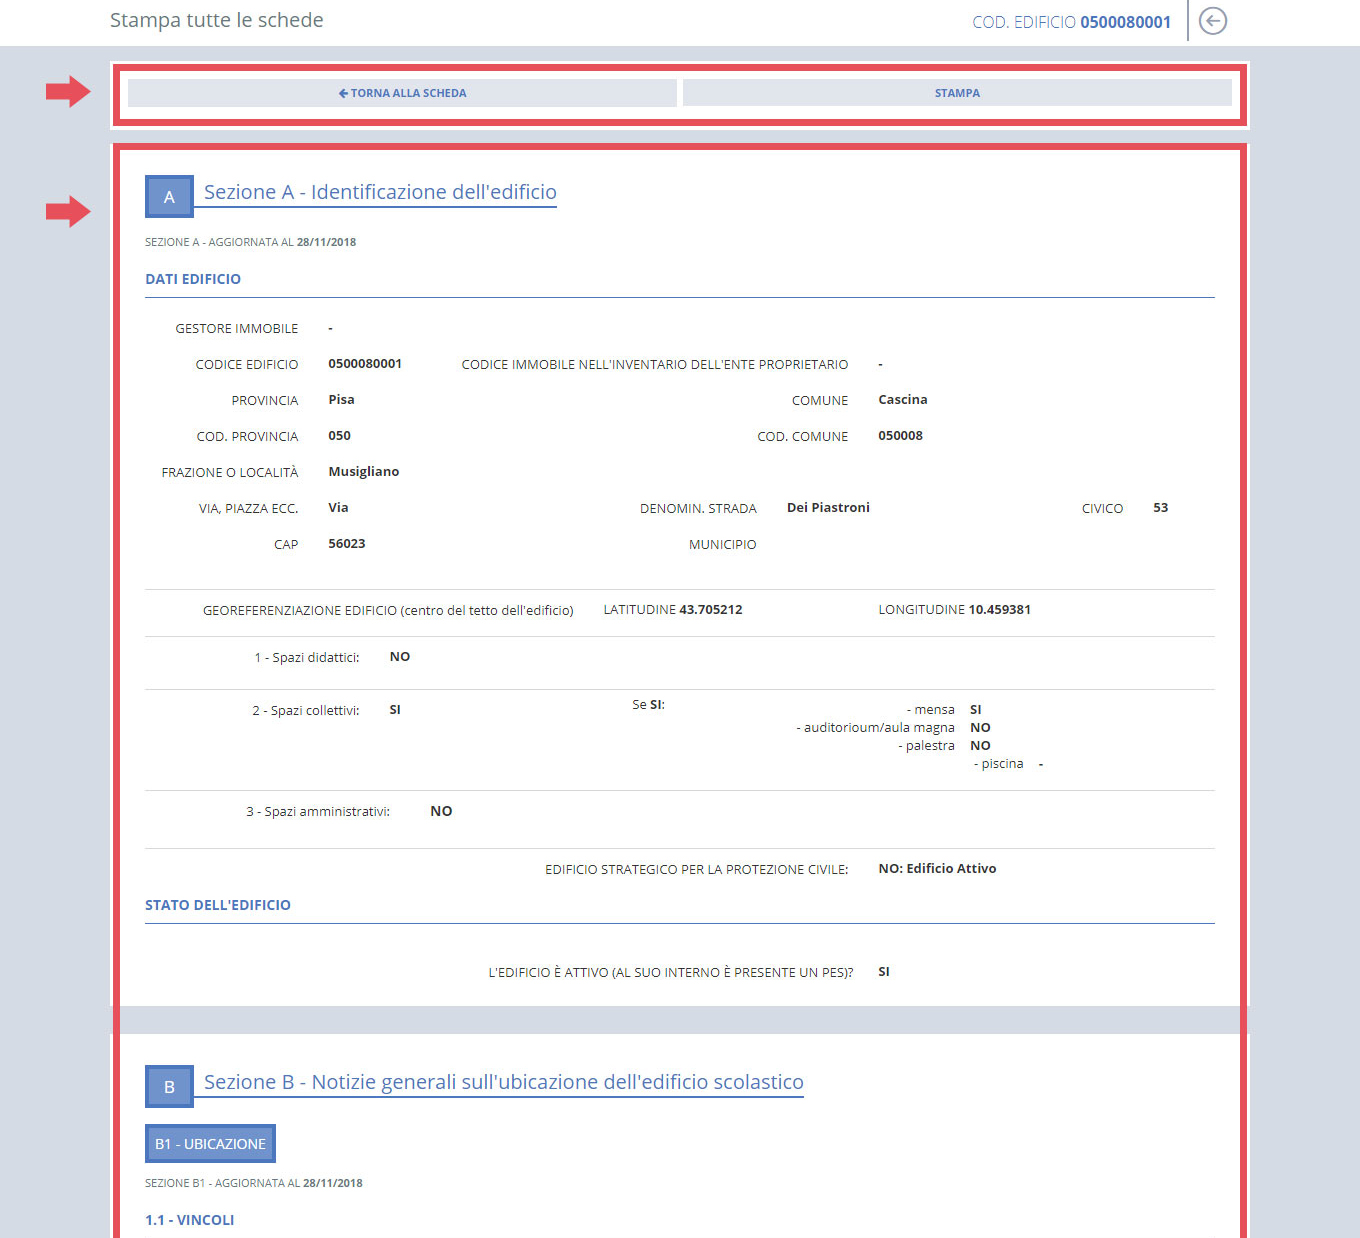Select the B1 - UBICAZIONE tab
1360x1238 pixels.
coord(210,1144)
